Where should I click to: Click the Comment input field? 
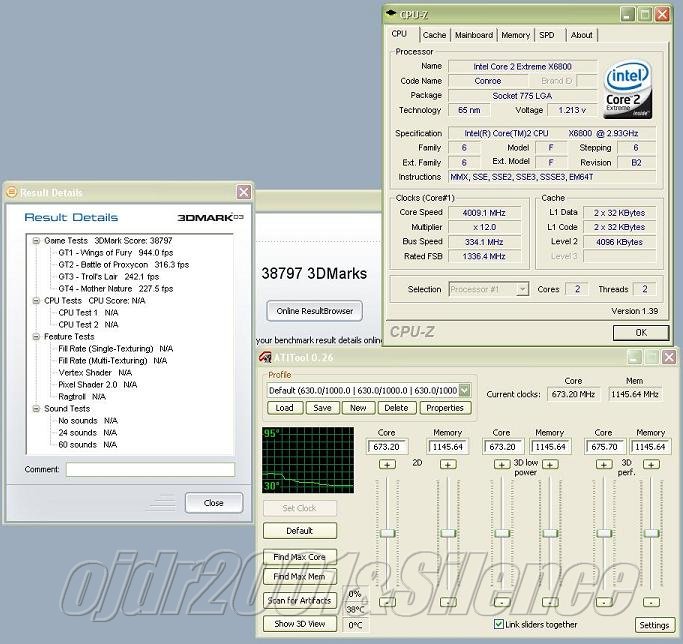tap(150, 469)
